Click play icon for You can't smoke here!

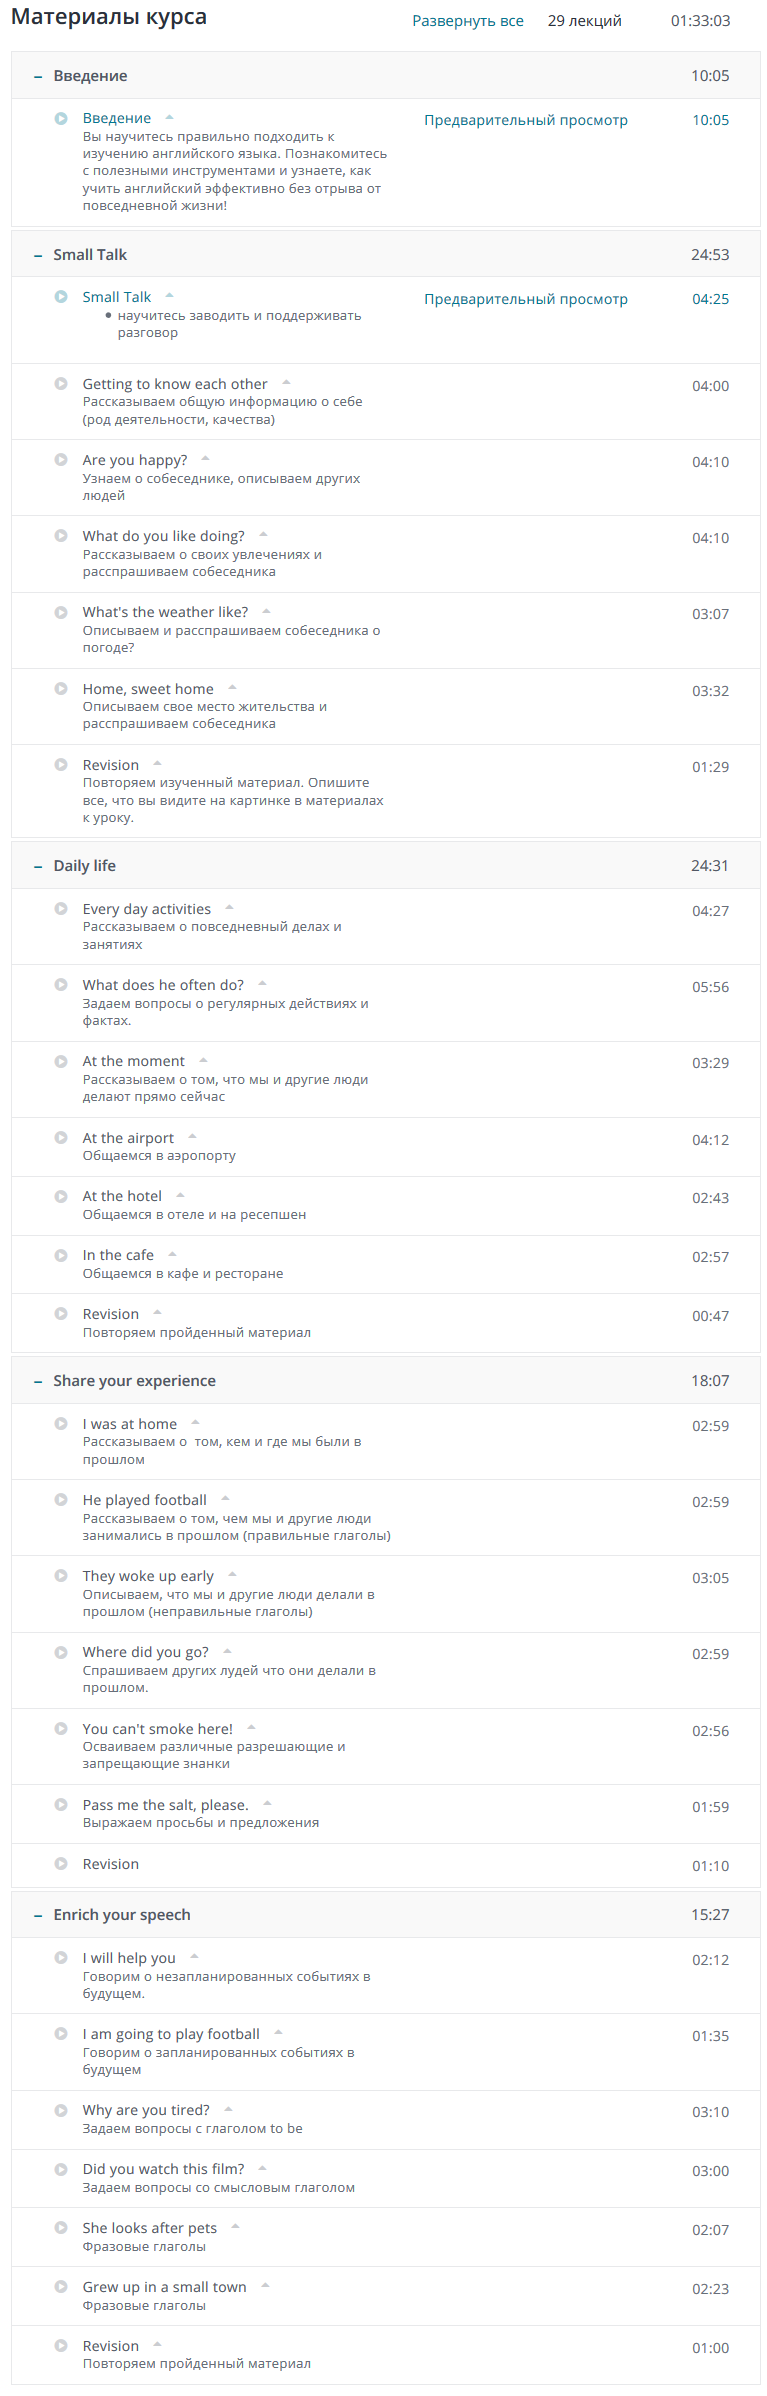pos(61,1729)
